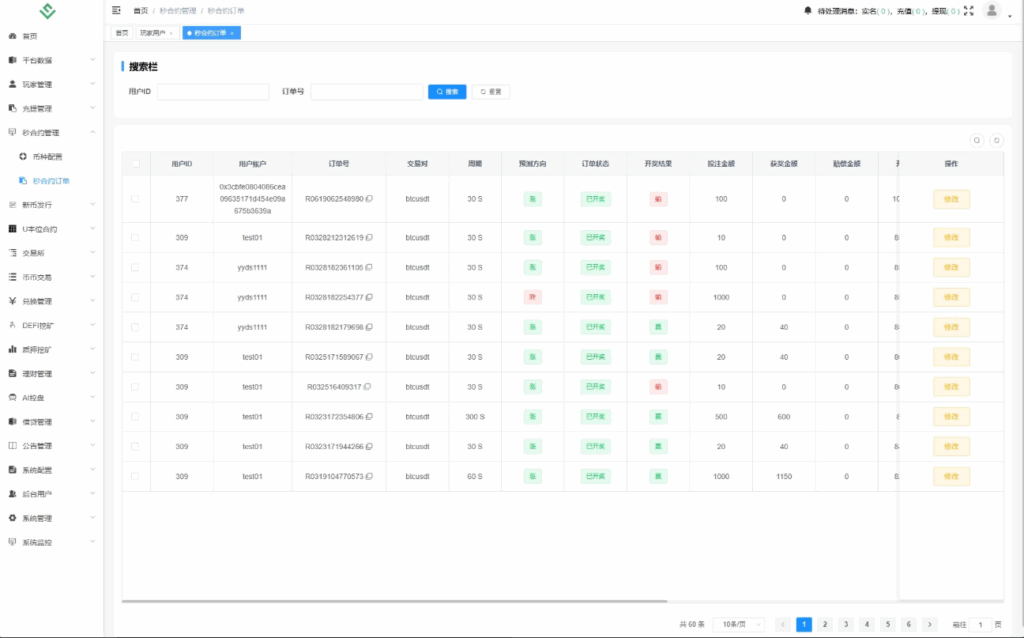Click 修改 for order R0619062548980

pyautogui.click(x=951, y=199)
